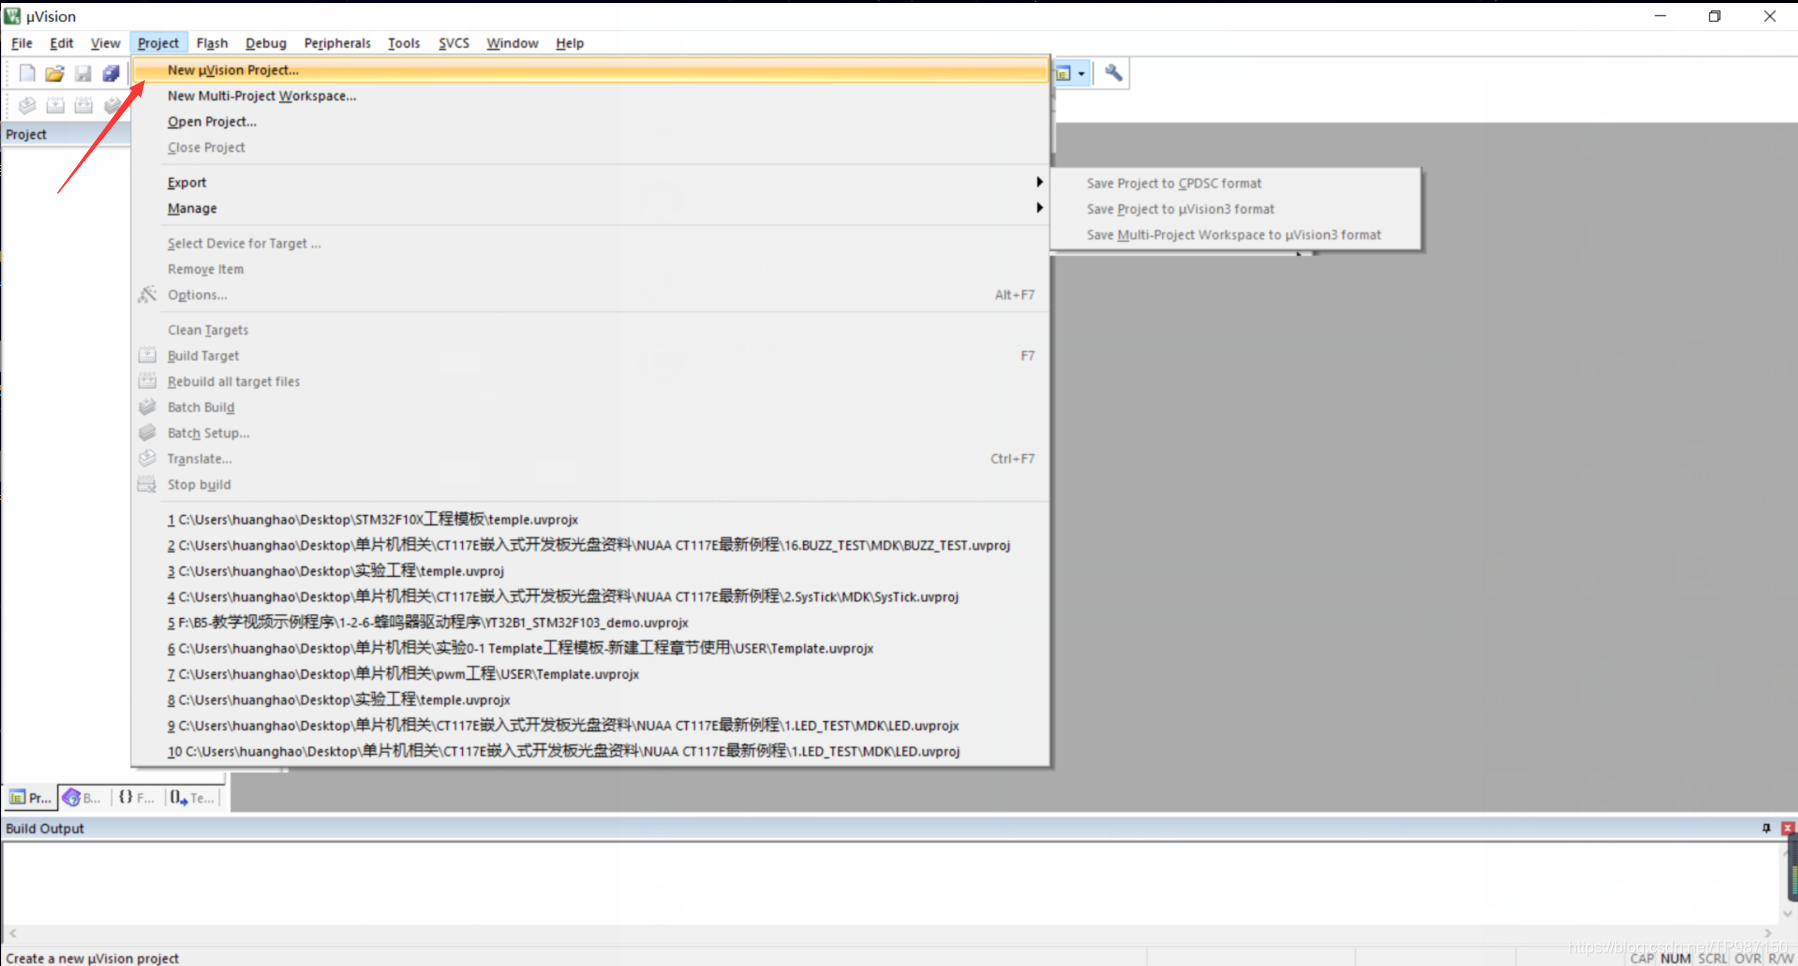This screenshot has width=1798, height=966.
Task: Click the Open file folder icon
Action: [x=55, y=73]
